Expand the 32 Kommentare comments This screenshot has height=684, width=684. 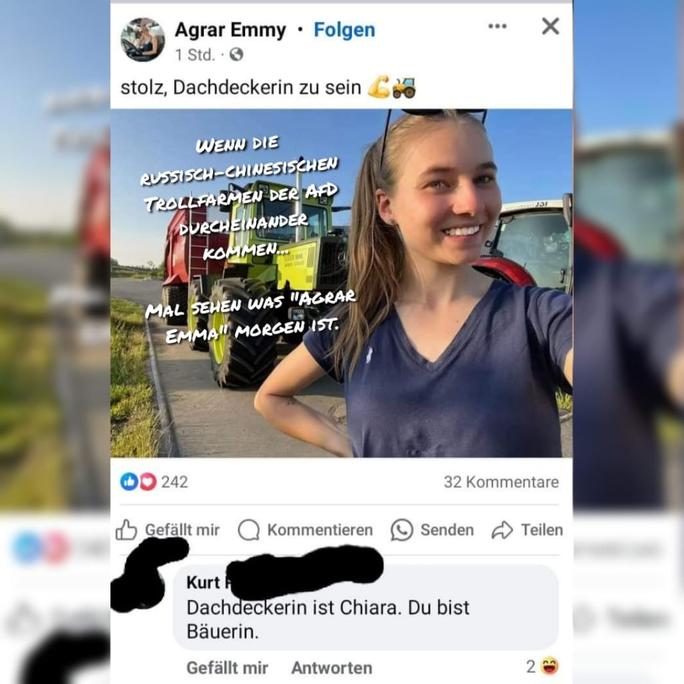pos(501,482)
